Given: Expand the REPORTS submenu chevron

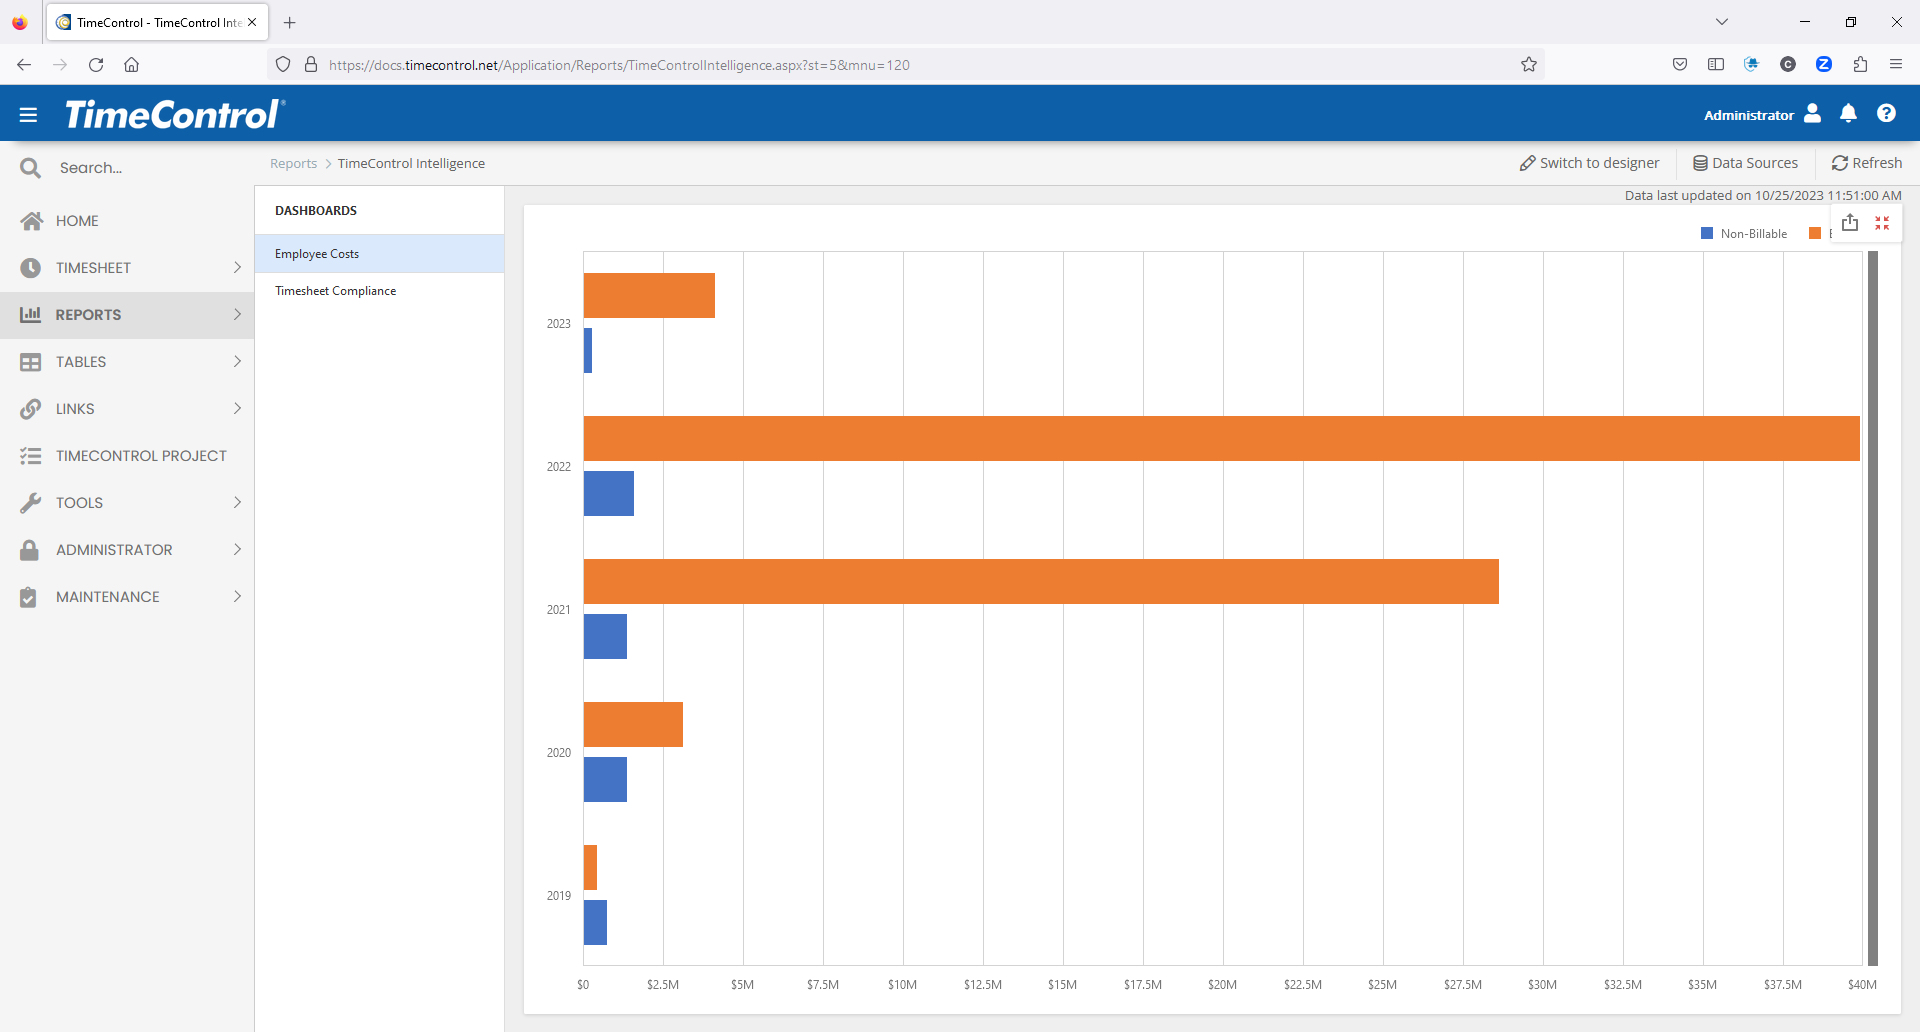Looking at the screenshot, I should [x=237, y=315].
